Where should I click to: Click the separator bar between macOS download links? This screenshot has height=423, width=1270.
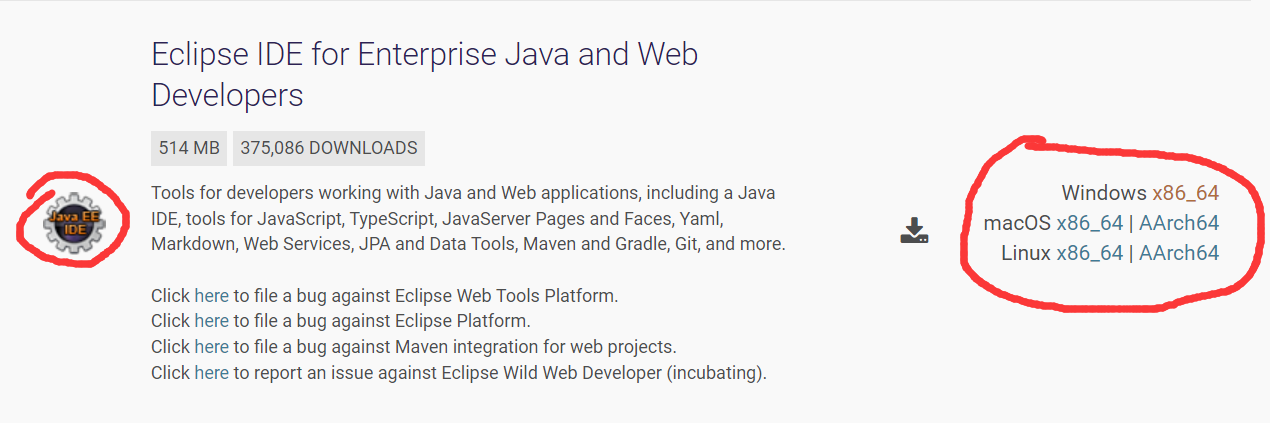click(1131, 223)
